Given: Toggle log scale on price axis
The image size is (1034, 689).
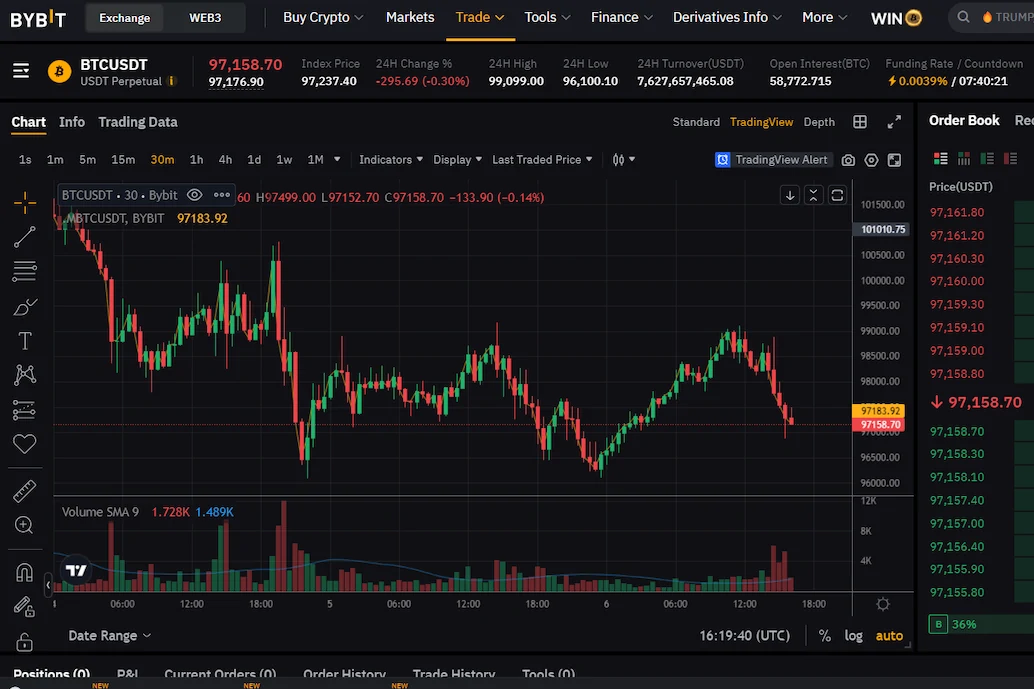Looking at the screenshot, I should pos(853,636).
